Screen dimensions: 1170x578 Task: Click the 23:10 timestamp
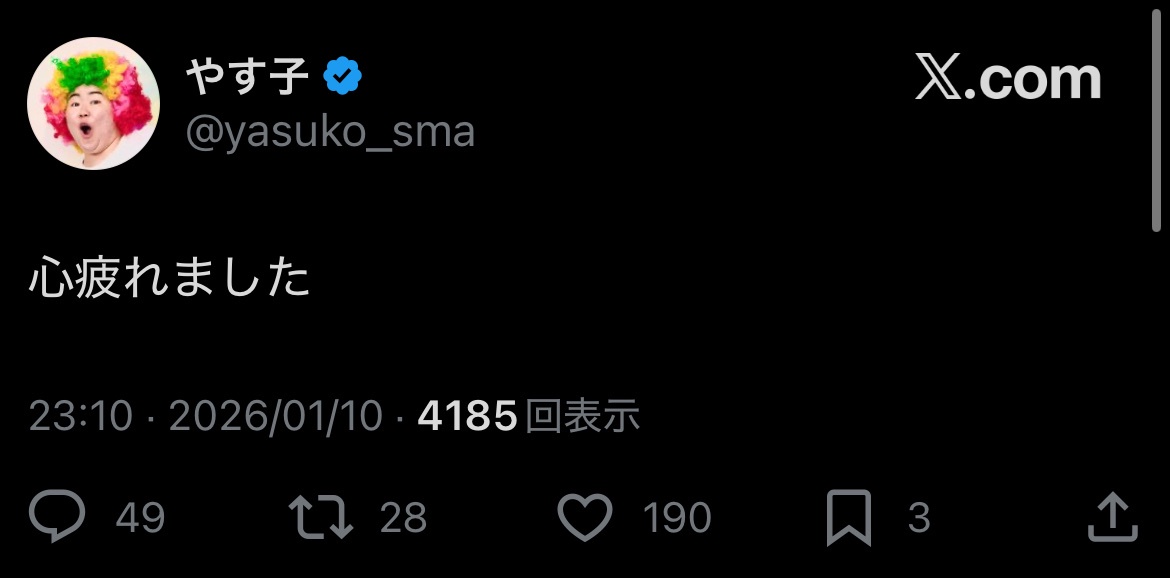tap(81, 415)
